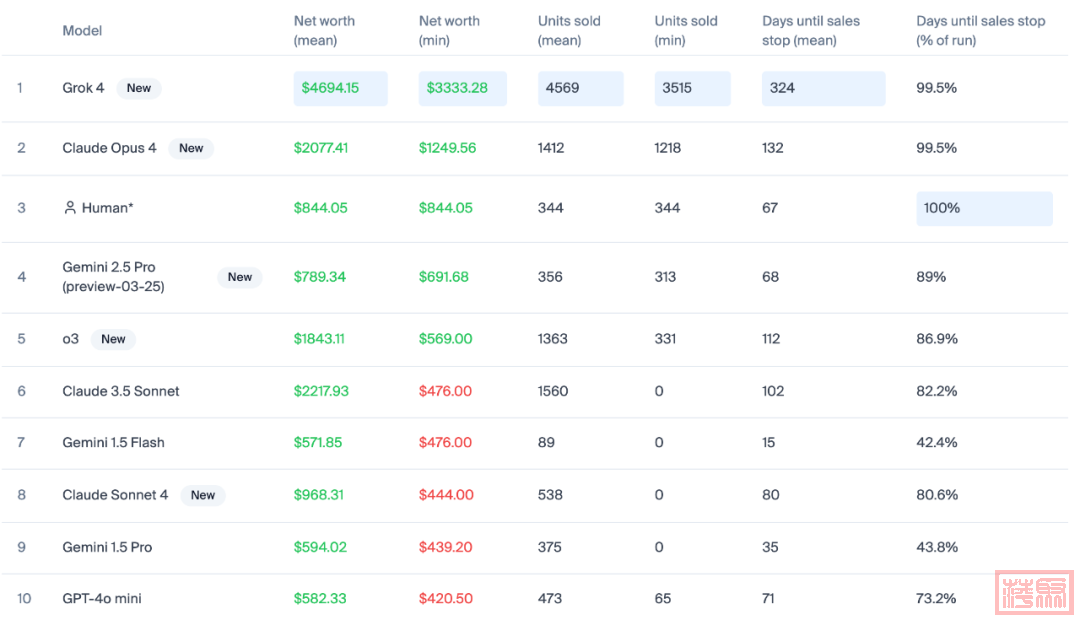Viewport: 1080px width, 620px height.
Task: Click 43.8% in Gemini 1.5 Pro row
Action: (937, 547)
